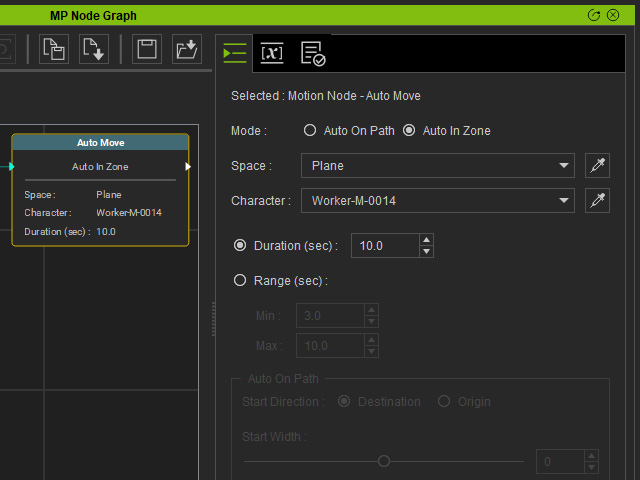Close the MP Node Graph panel
Viewport: 640px width, 480px height.
pos(613,16)
